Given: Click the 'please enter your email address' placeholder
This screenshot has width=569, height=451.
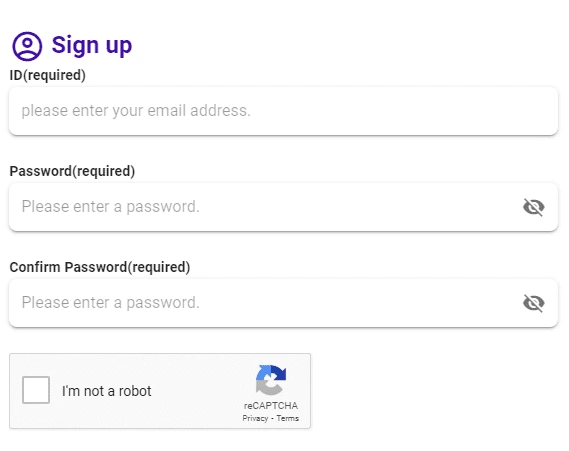Looking at the screenshot, I should tap(136, 111).
